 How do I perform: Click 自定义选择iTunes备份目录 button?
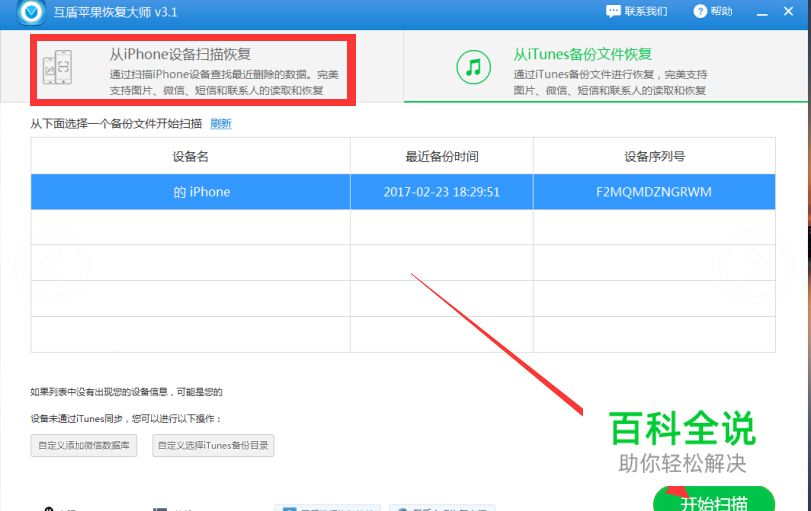213,445
